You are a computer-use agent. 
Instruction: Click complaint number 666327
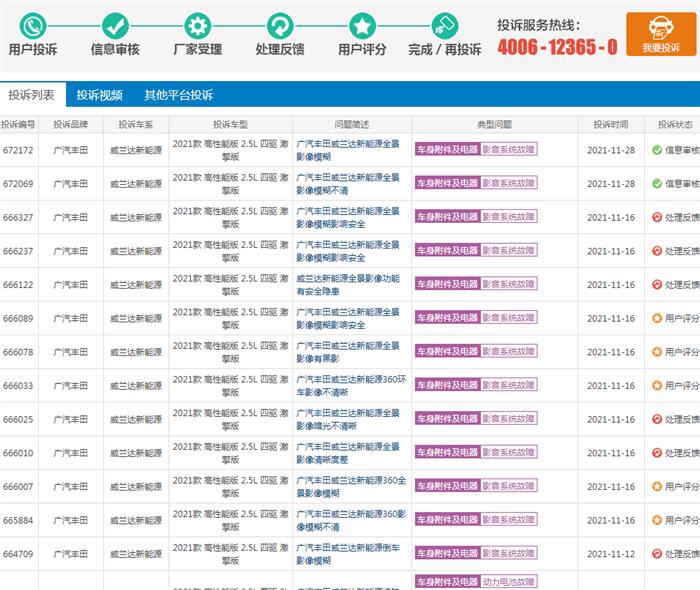[18, 217]
